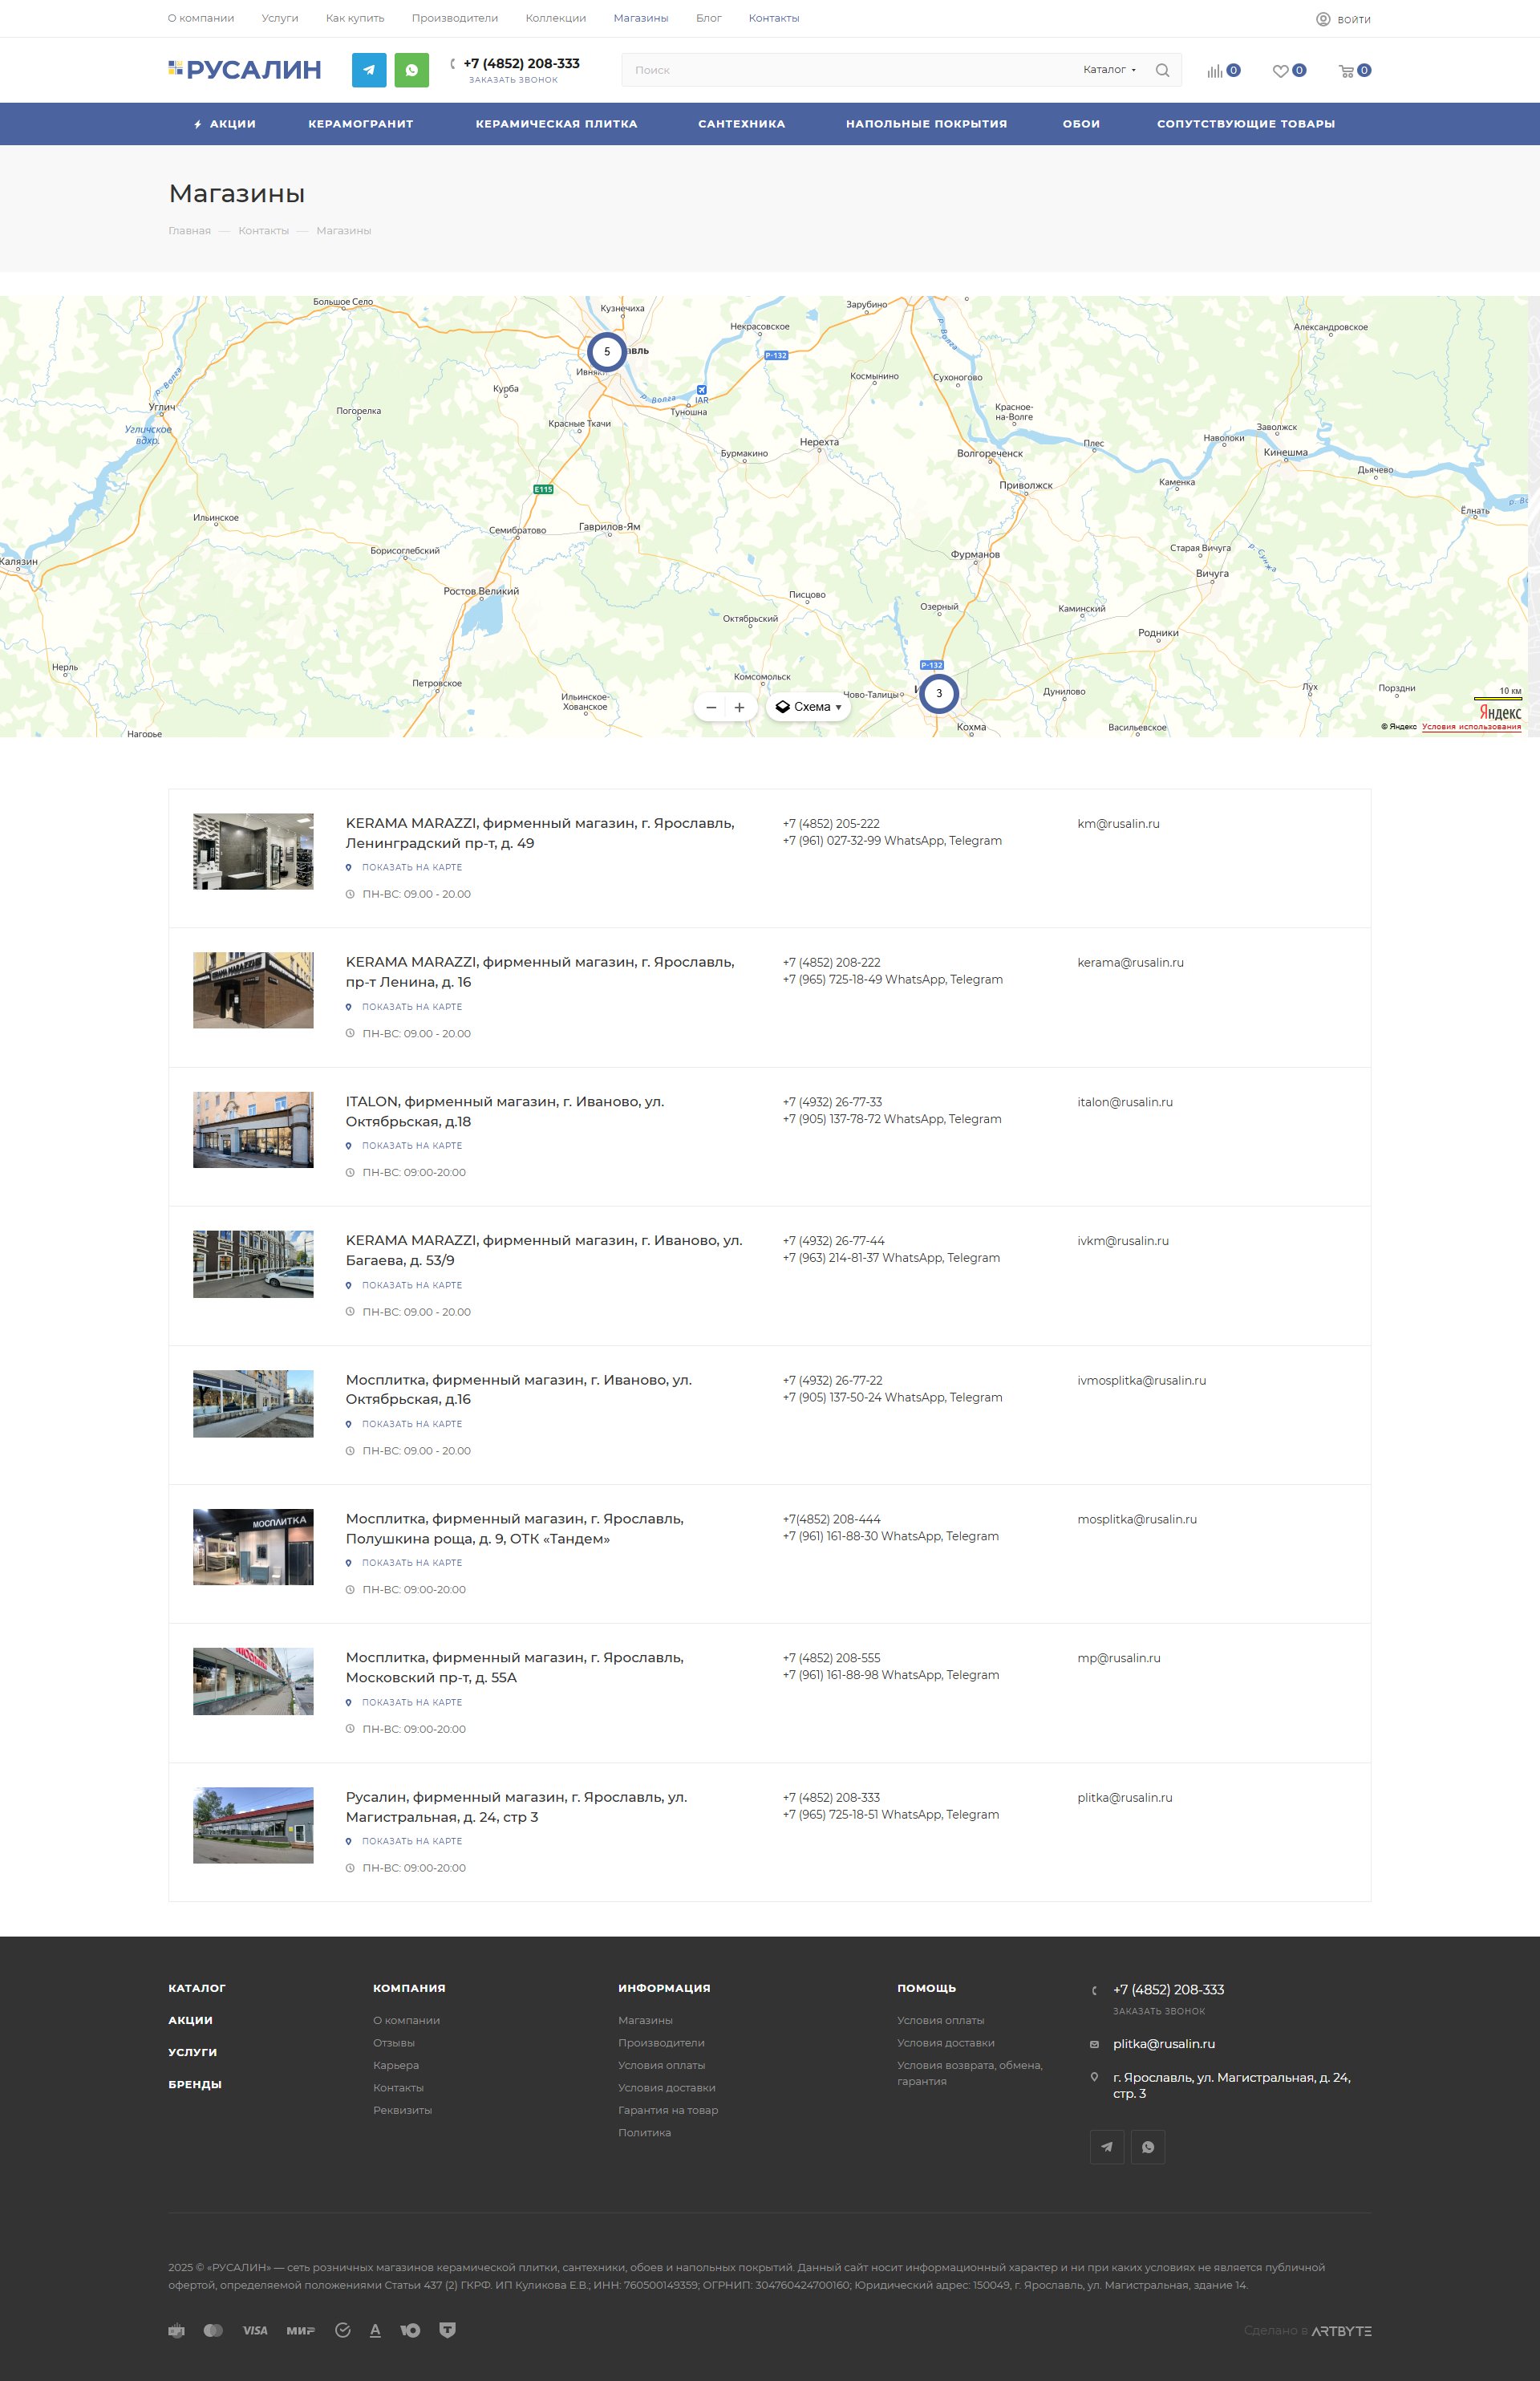Screen dimensions: 1540x2381
Task: Click Заказать звонок under header phone
Action: coord(513,80)
